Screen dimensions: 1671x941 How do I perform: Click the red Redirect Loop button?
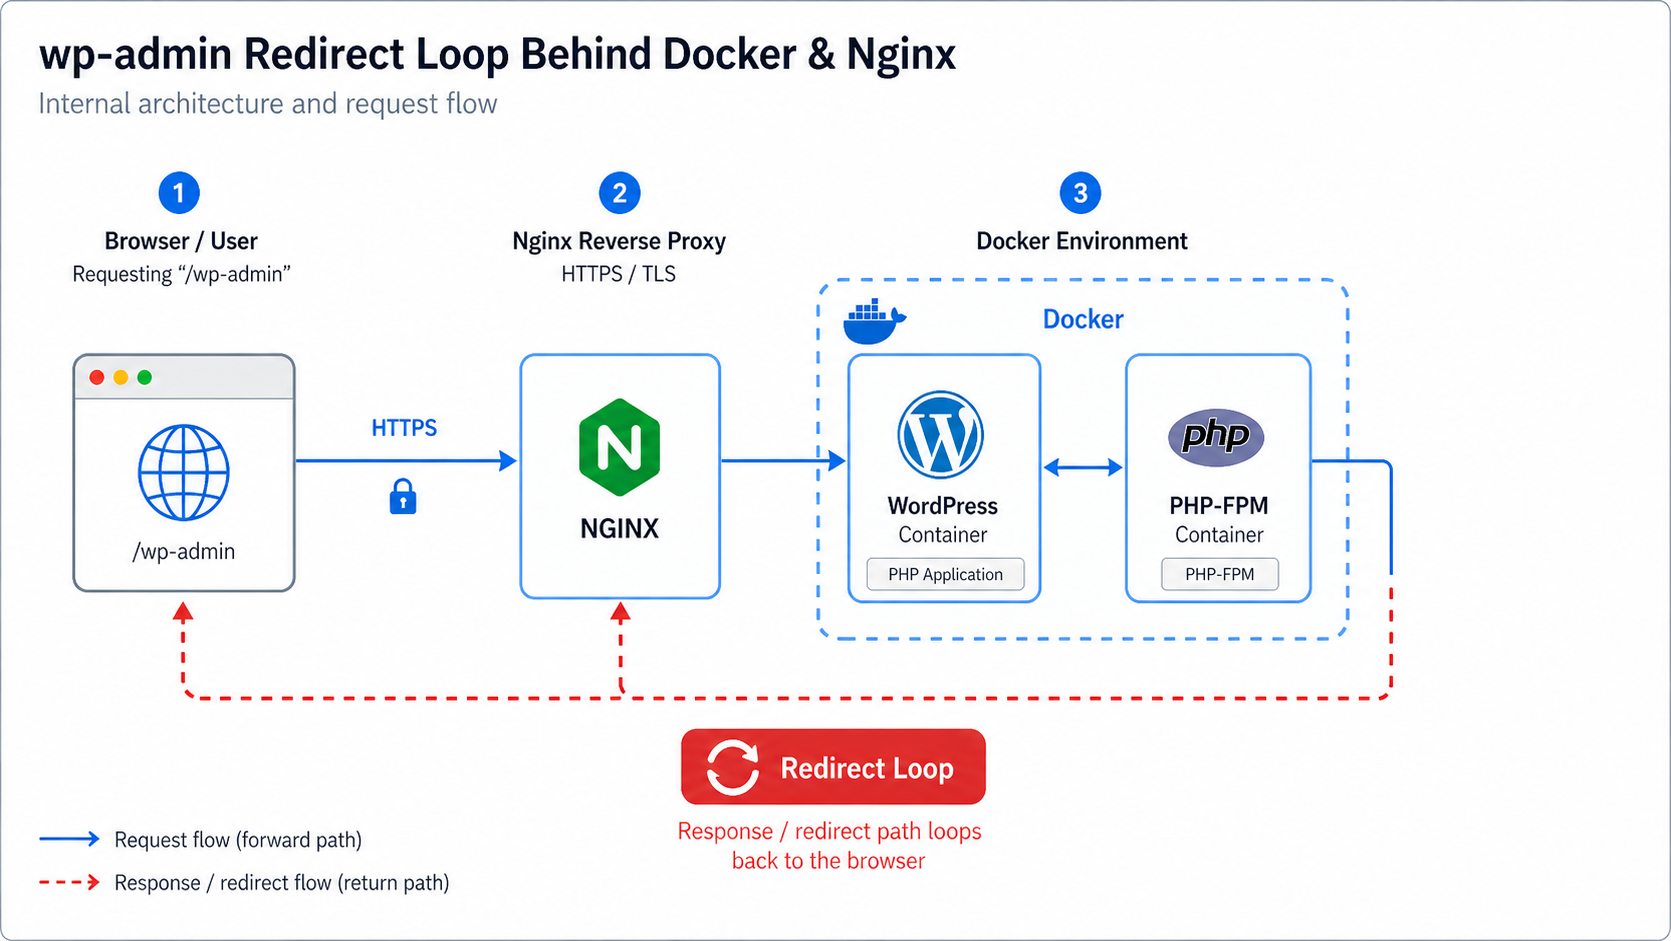pos(833,767)
